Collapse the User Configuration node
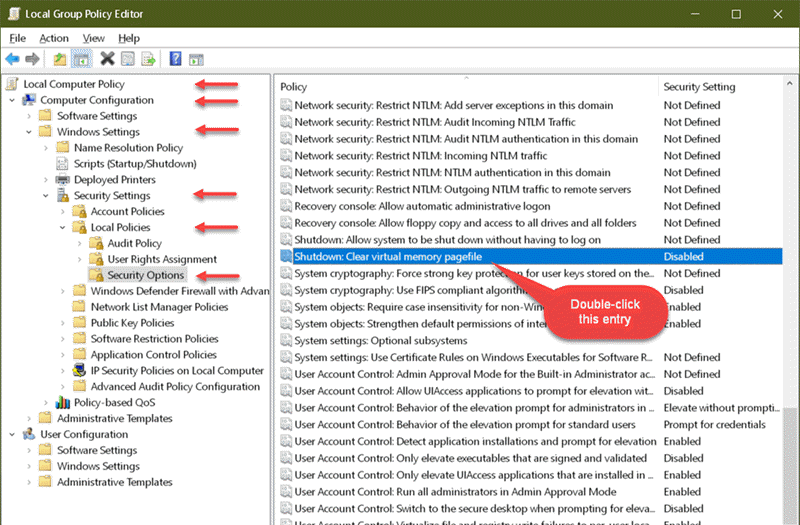The width and height of the screenshot is (800, 525). point(12,435)
